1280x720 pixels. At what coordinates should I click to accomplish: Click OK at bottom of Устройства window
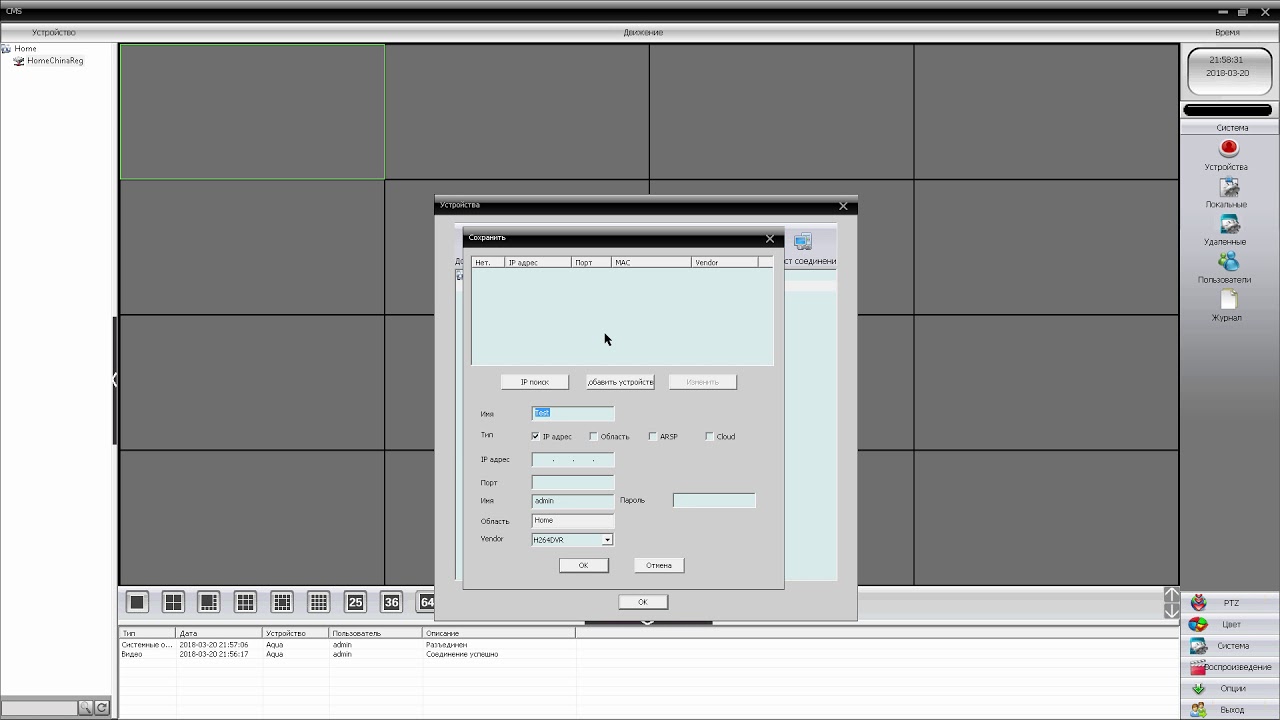pos(642,602)
